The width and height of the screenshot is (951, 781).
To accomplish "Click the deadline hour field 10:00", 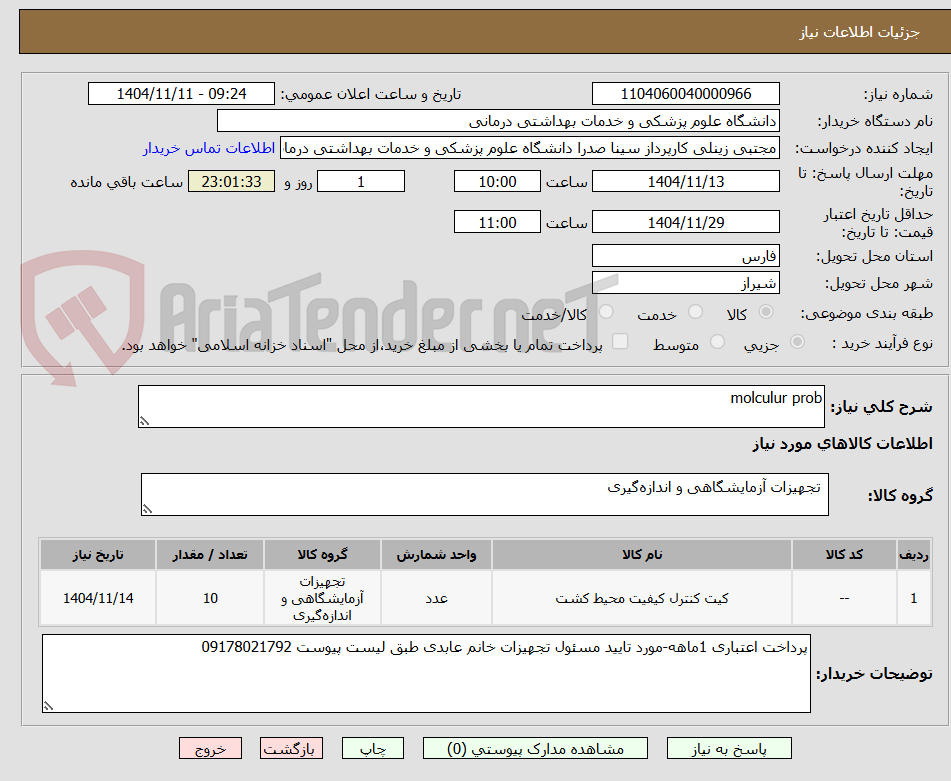I will [x=497, y=181].
